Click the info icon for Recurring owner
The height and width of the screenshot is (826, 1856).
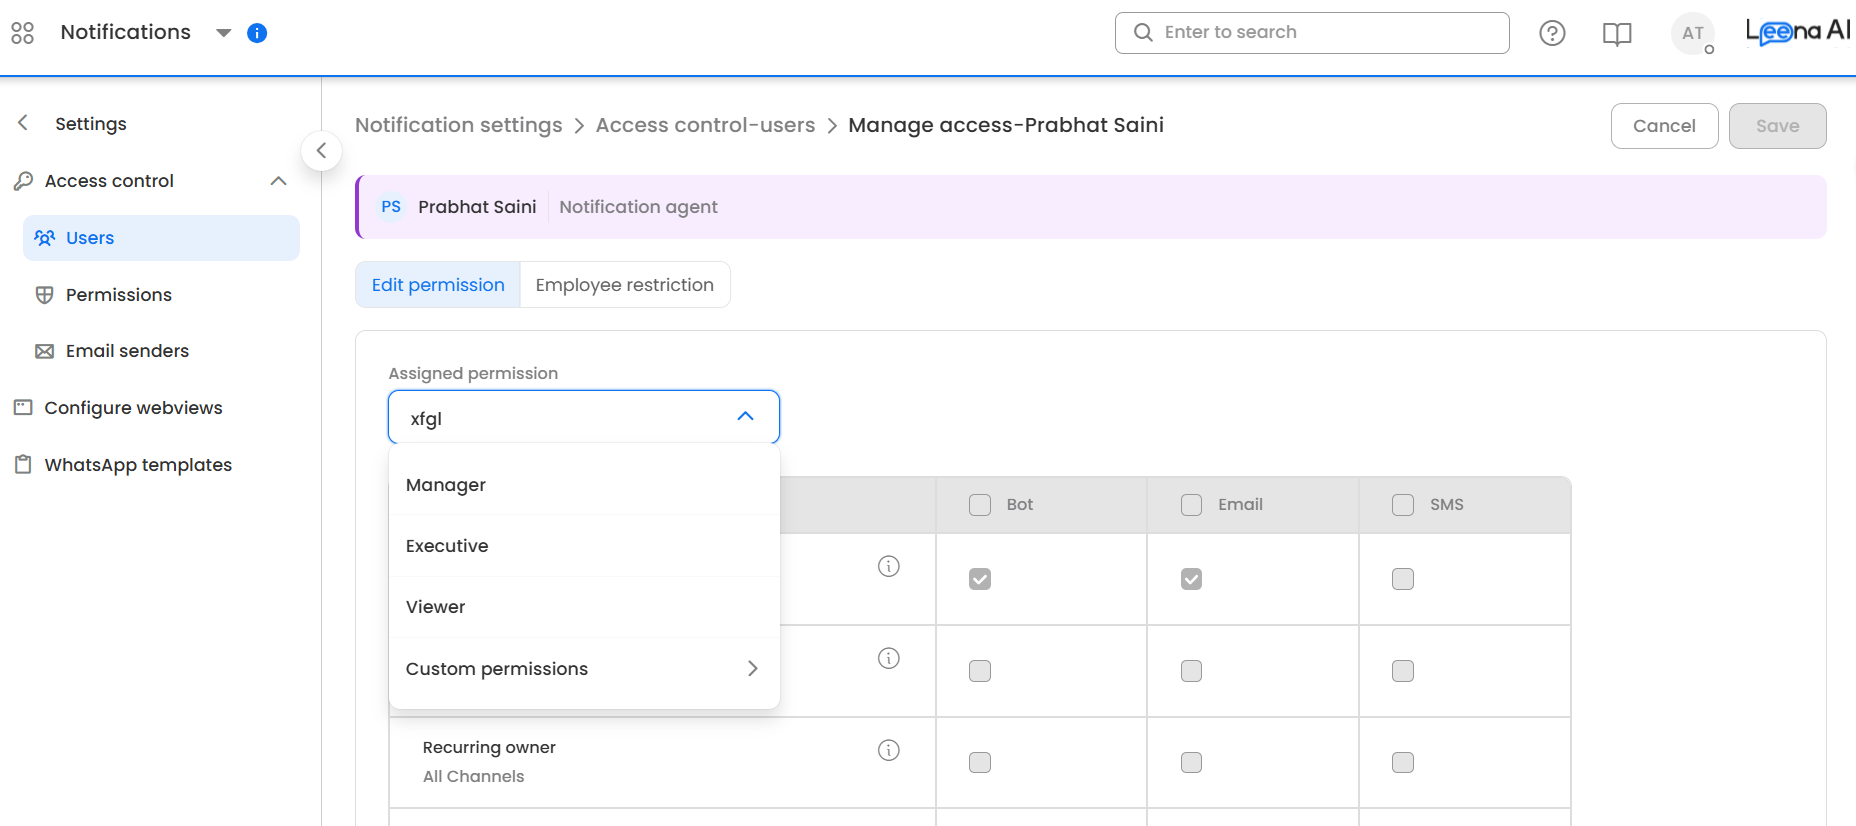[888, 750]
